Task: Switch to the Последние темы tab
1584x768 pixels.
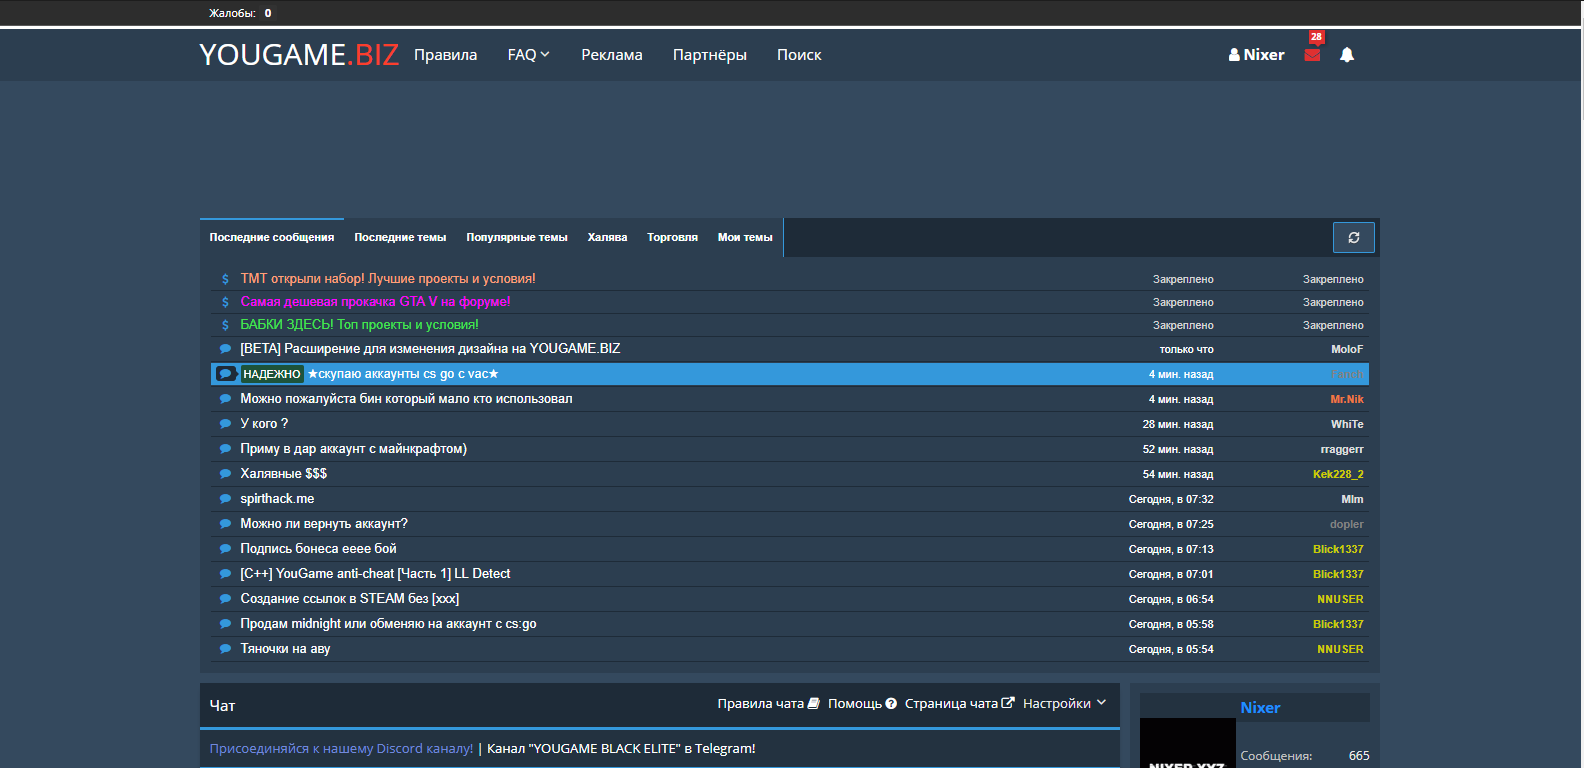Action: coord(400,238)
